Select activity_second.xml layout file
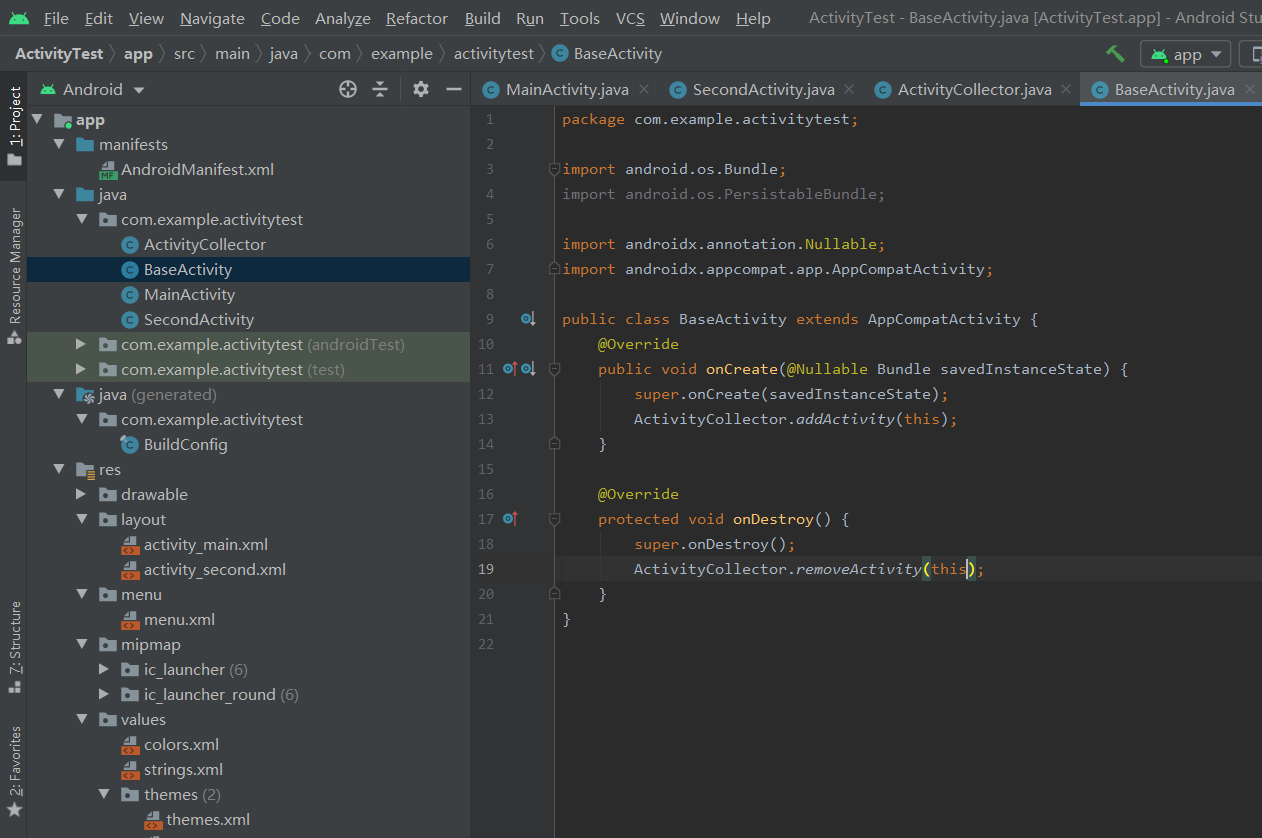Screen dimensions: 1262x838 pos(215,570)
